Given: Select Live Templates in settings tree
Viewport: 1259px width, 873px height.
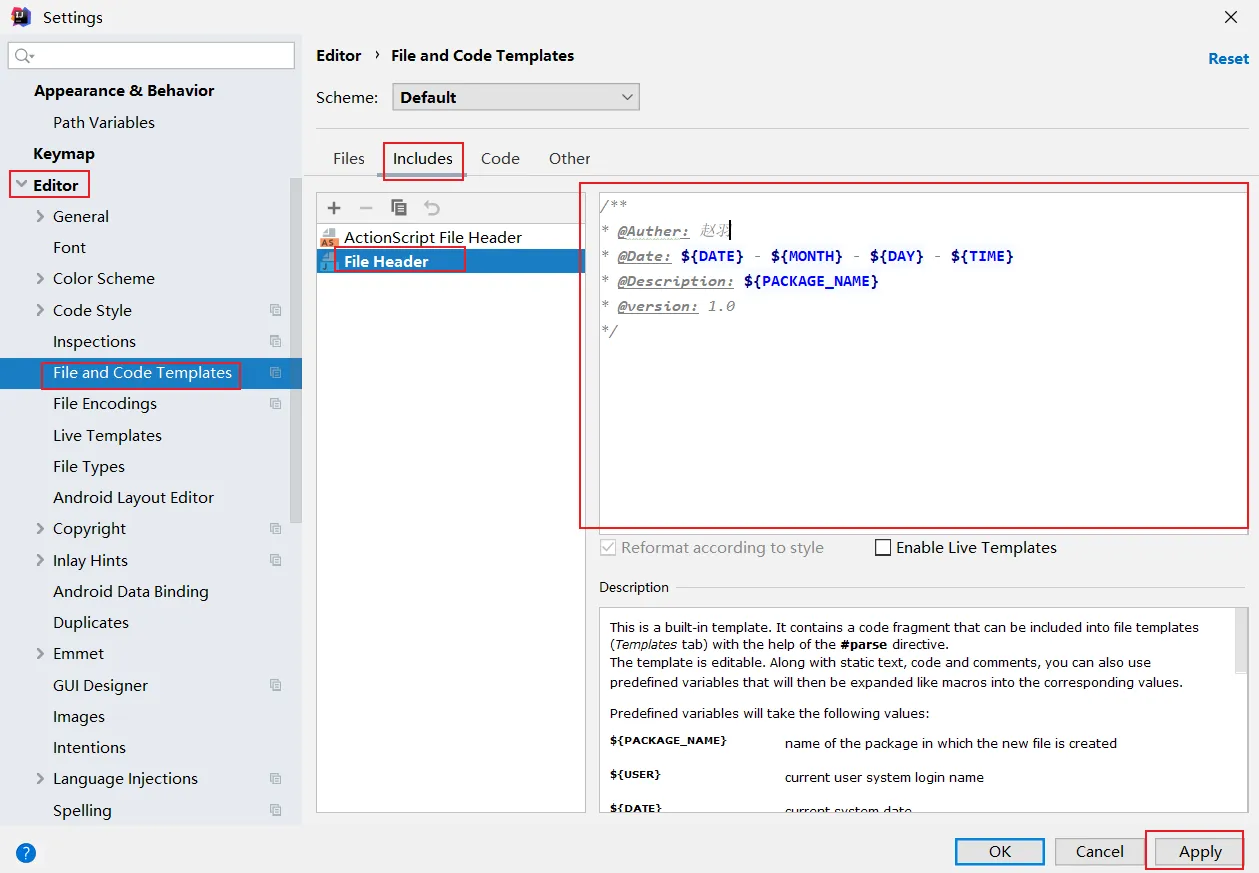Looking at the screenshot, I should click(107, 436).
